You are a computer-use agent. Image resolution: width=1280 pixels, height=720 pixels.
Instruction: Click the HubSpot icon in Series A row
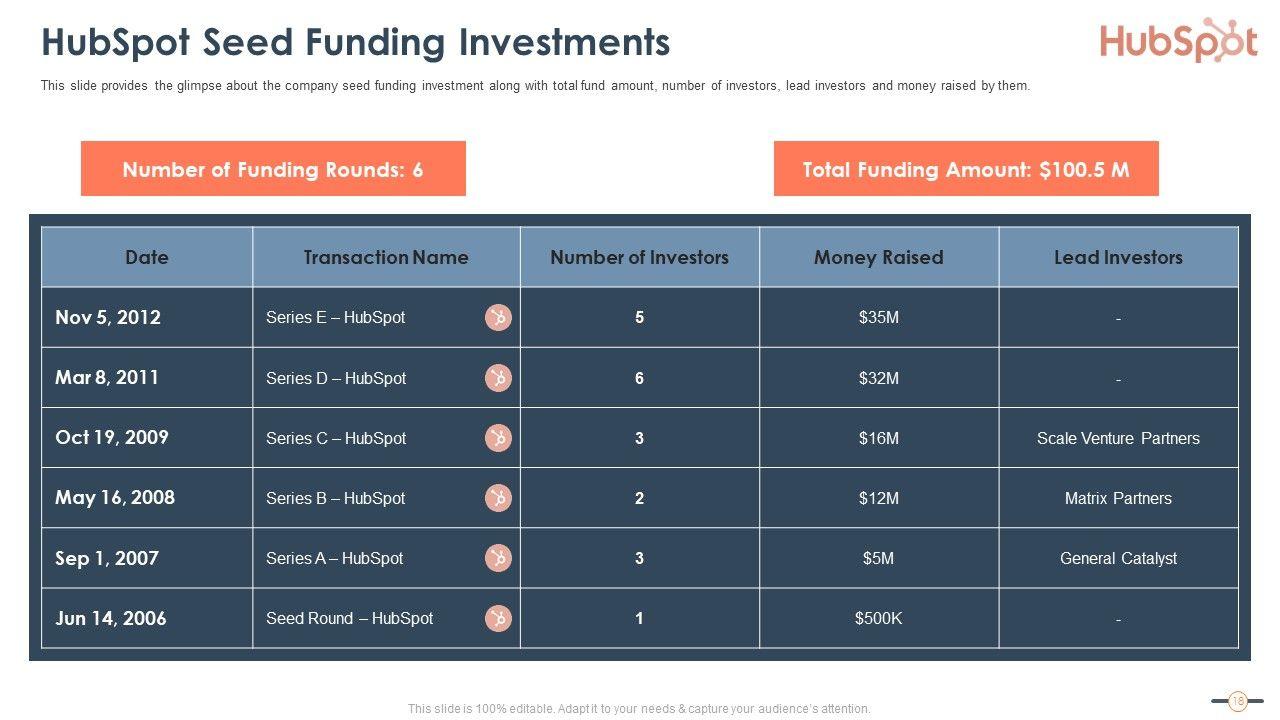498,558
